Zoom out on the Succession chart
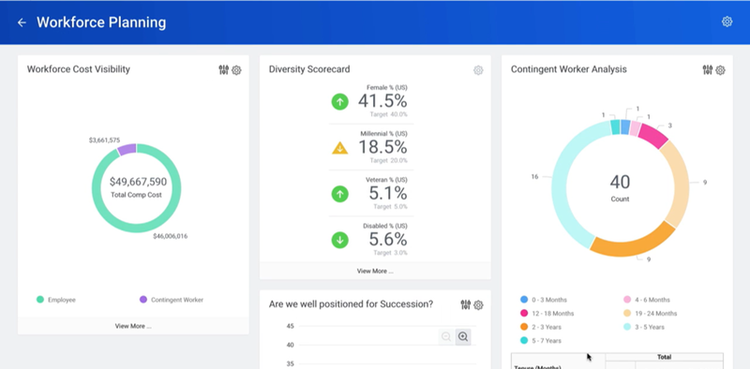 point(446,337)
